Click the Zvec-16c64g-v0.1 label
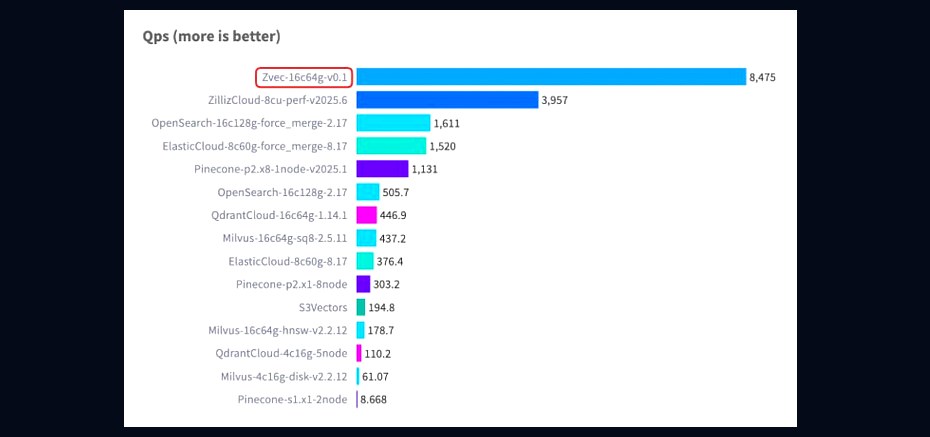The height and width of the screenshot is (437, 930). point(304,77)
